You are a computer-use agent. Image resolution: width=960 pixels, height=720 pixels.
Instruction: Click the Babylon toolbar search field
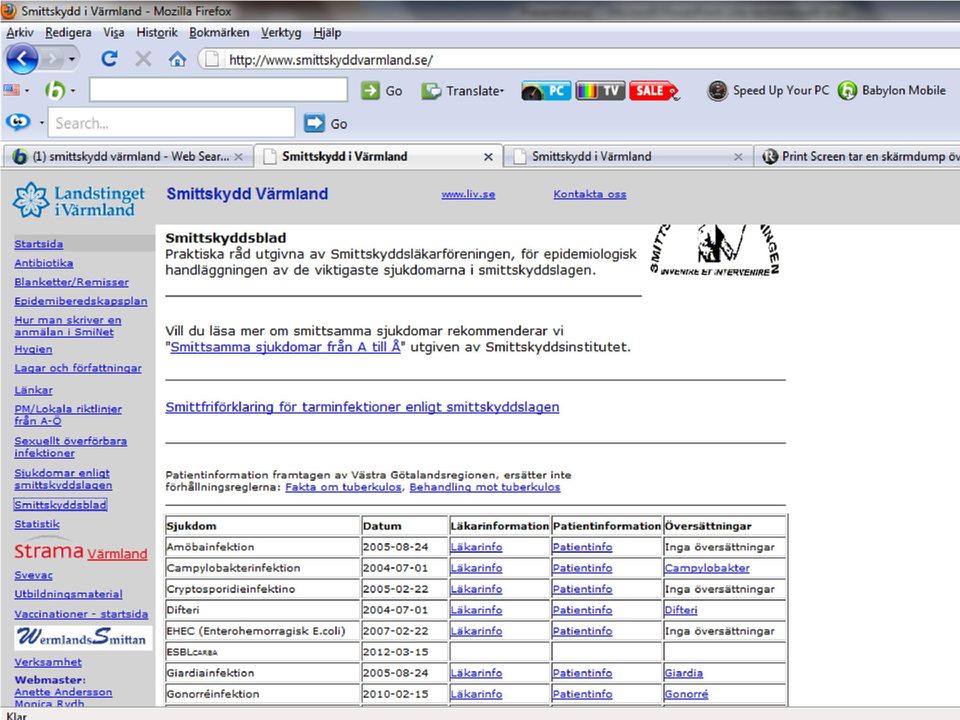219,90
